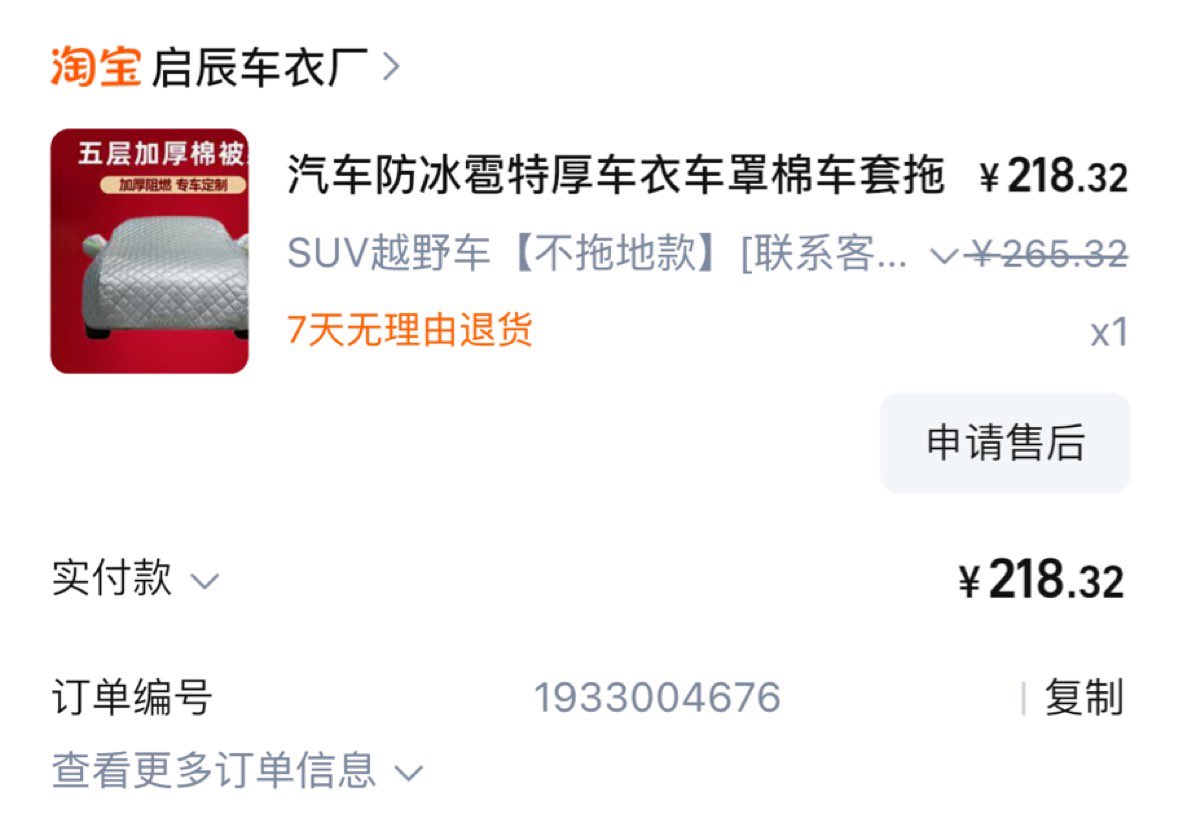Screen dimensions: 1179x824
Task: Open 查看更多订单信息 link
Action: [214, 771]
